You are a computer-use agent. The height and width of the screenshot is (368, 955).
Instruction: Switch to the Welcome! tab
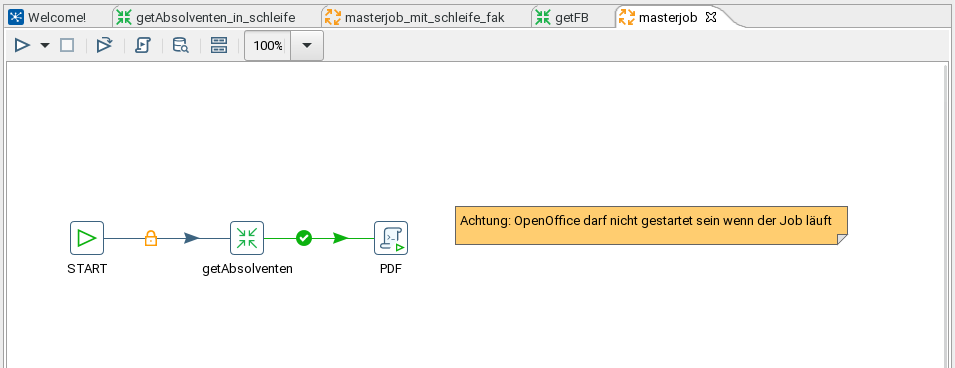point(48,18)
